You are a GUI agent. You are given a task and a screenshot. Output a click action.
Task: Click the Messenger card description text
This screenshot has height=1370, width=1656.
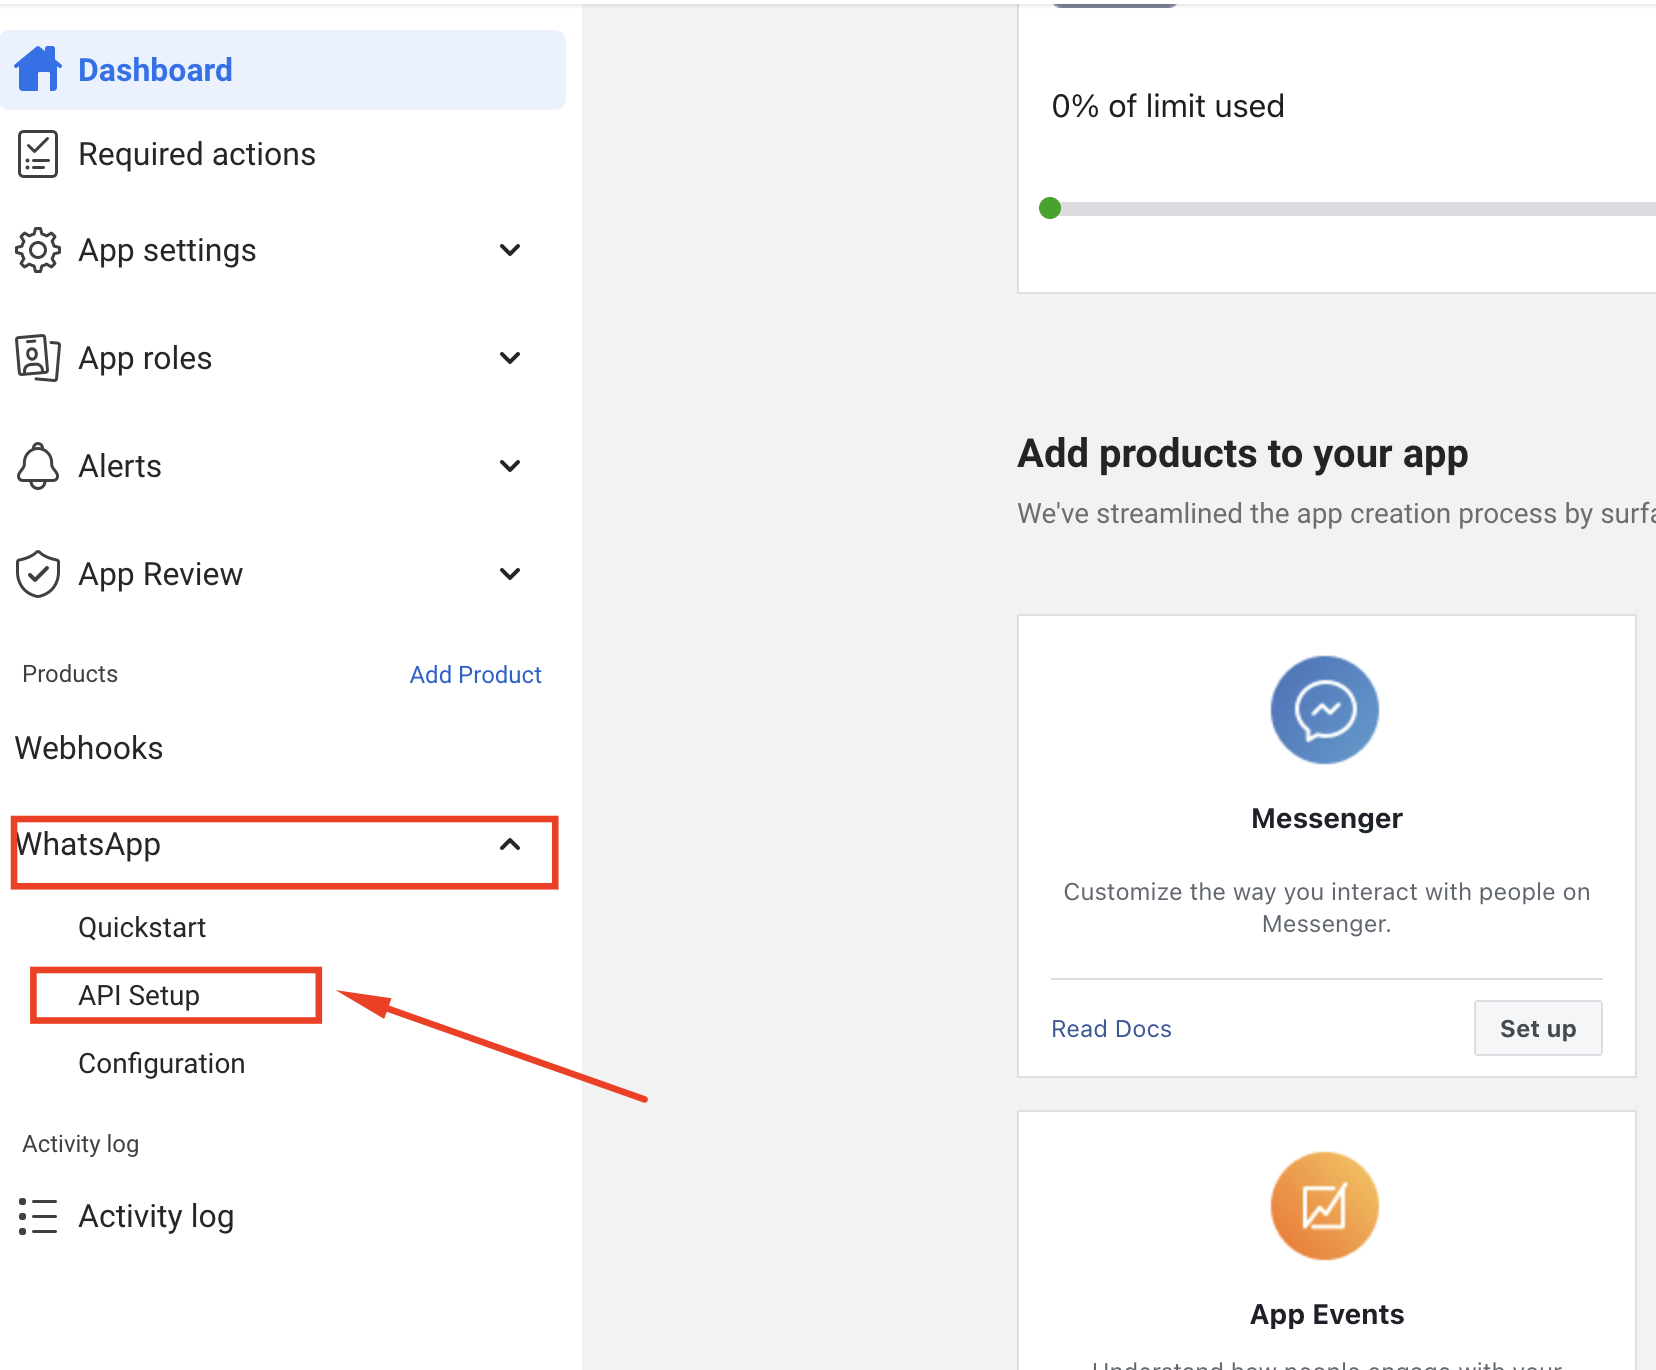(1326, 907)
